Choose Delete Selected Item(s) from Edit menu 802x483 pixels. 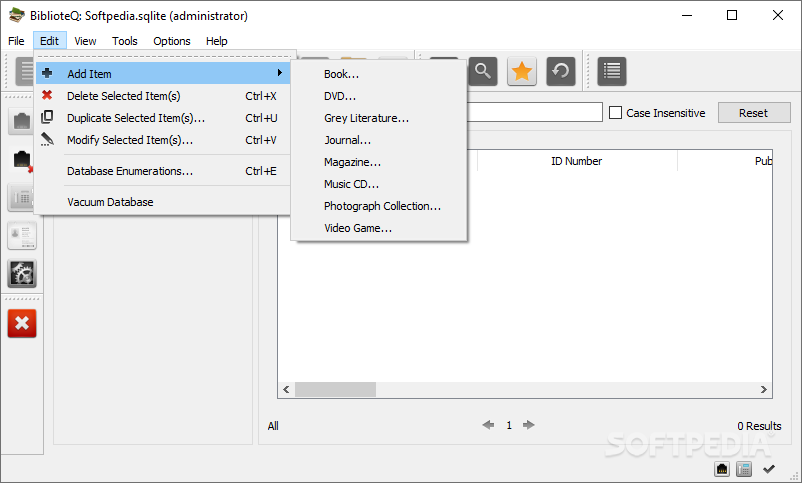point(163,96)
